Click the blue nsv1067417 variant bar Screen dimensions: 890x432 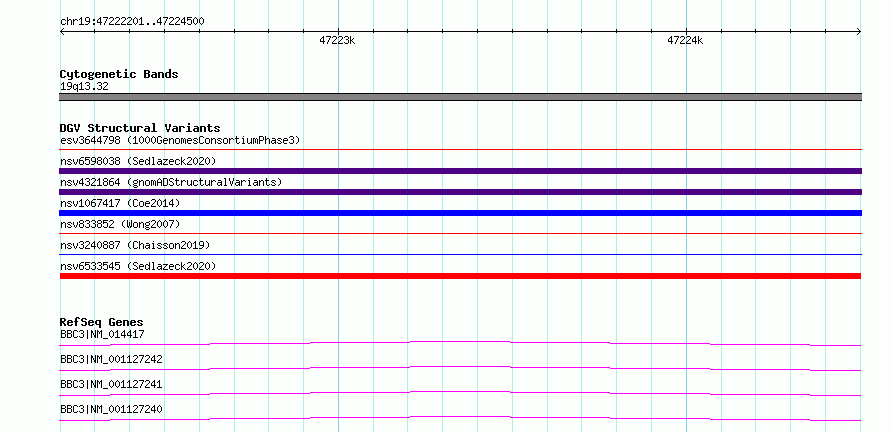click(460, 213)
